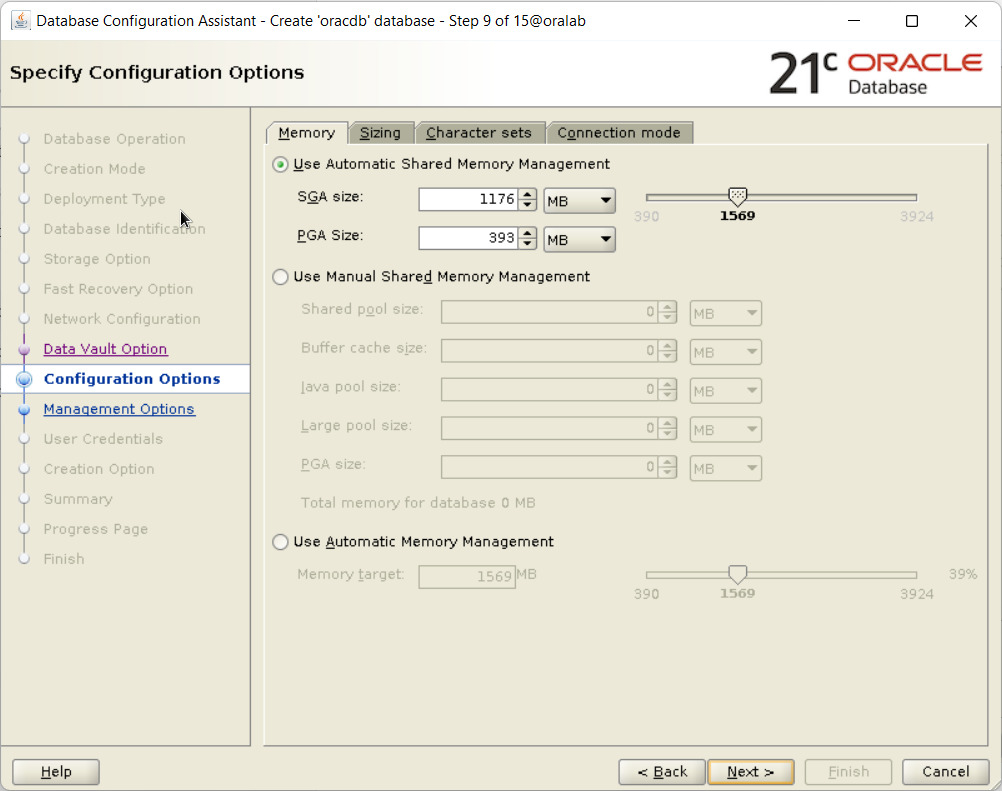This screenshot has width=1002, height=791.
Task: Click the SGA size input field
Action: (467, 200)
